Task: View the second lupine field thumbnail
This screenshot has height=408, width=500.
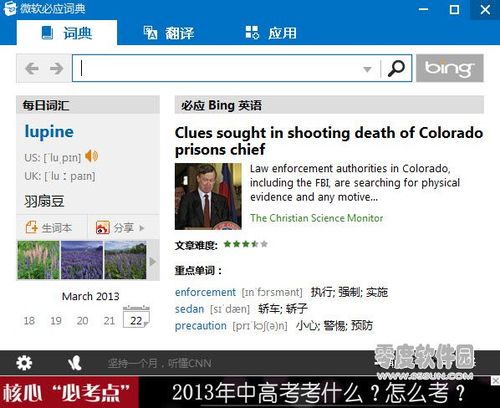Action: point(82,260)
